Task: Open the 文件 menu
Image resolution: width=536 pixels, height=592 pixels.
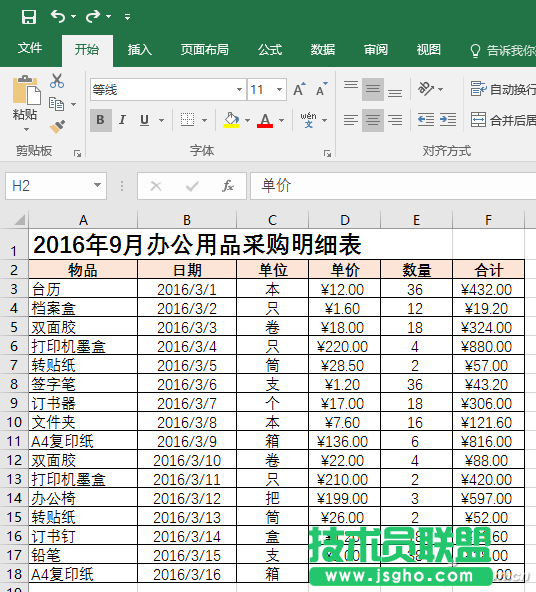Action: click(x=30, y=48)
